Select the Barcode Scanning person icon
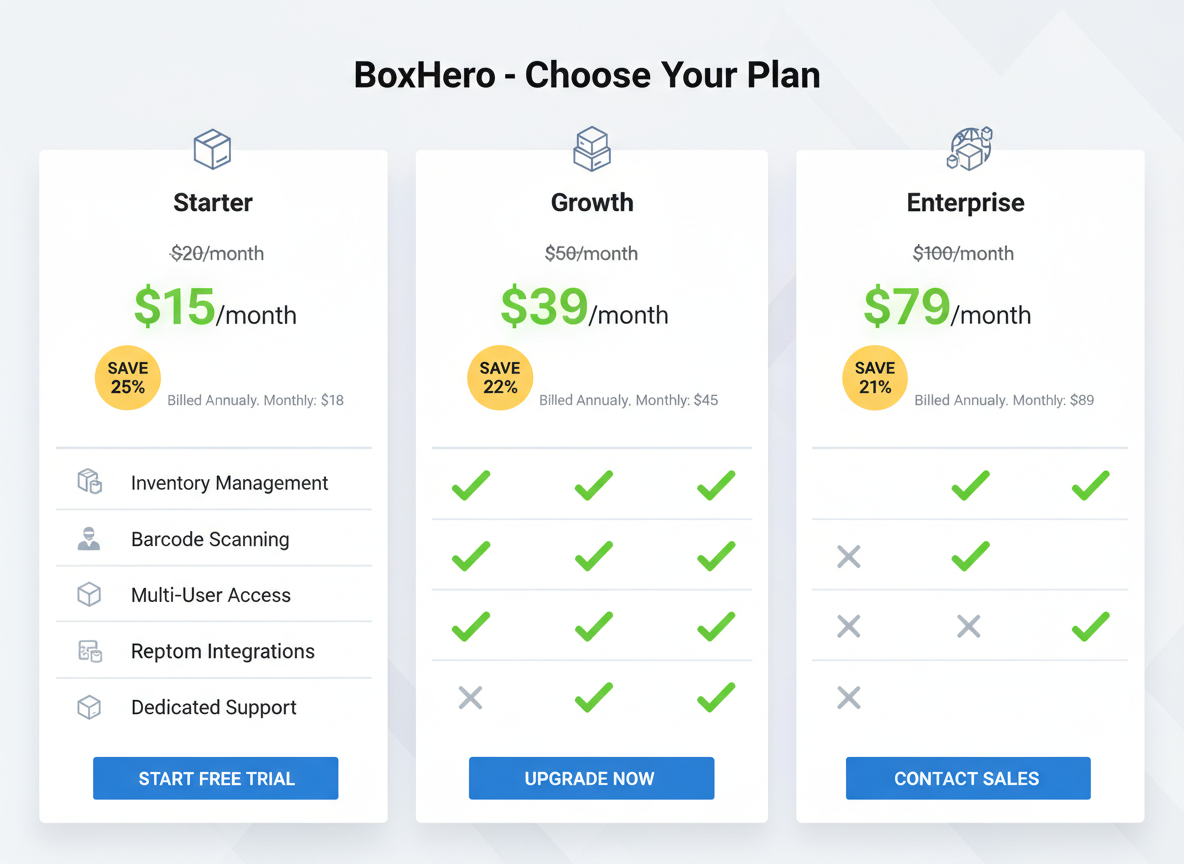Viewport: 1184px width, 864px height. pyautogui.click(x=89, y=538)
